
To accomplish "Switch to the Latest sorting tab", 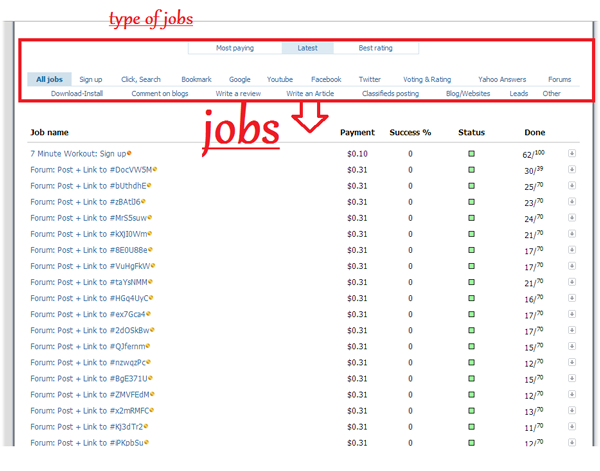I will [307, 48].
